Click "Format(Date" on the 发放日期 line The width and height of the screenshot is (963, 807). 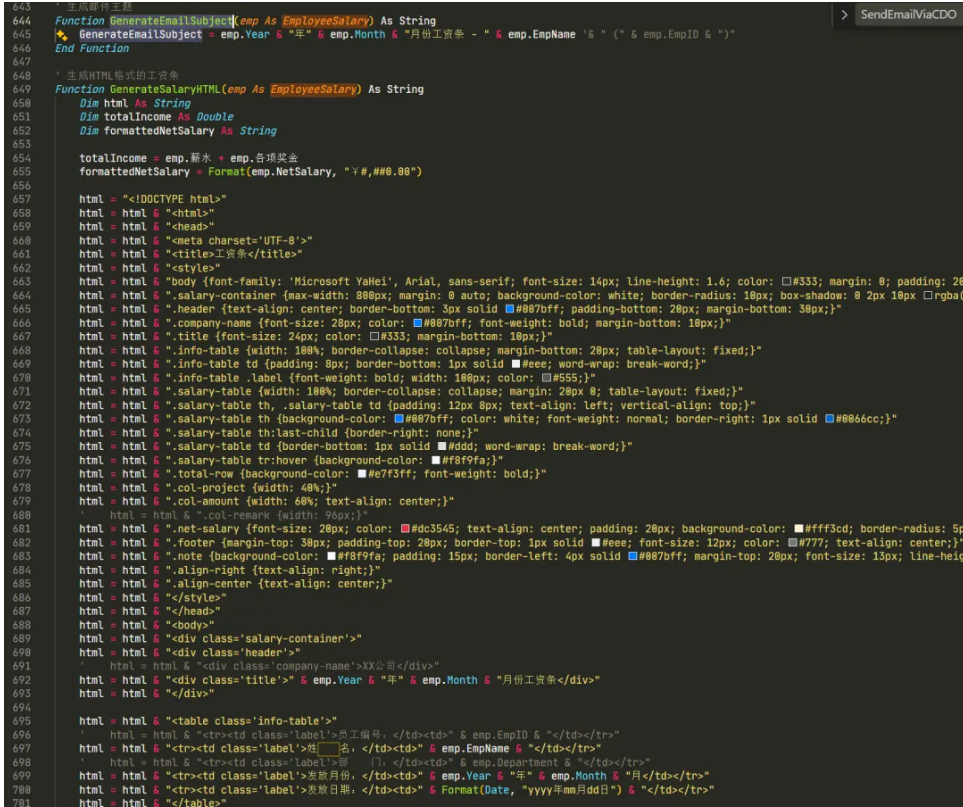475,790
